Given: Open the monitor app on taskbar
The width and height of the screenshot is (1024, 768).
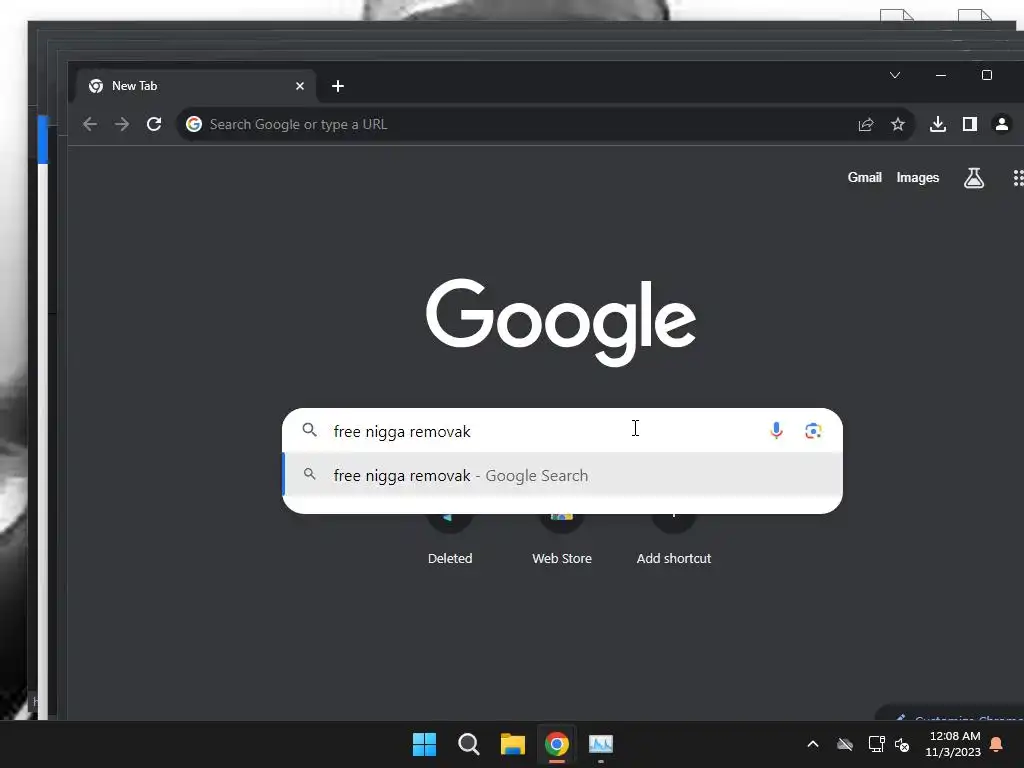Looking at the screenshot, I should click(x=601, y=744).
